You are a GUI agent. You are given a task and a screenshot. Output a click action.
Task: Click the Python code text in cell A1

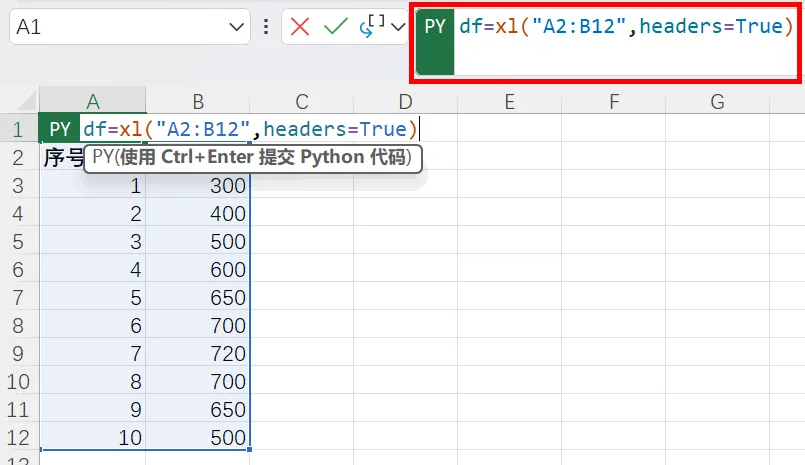click(251, 129)
